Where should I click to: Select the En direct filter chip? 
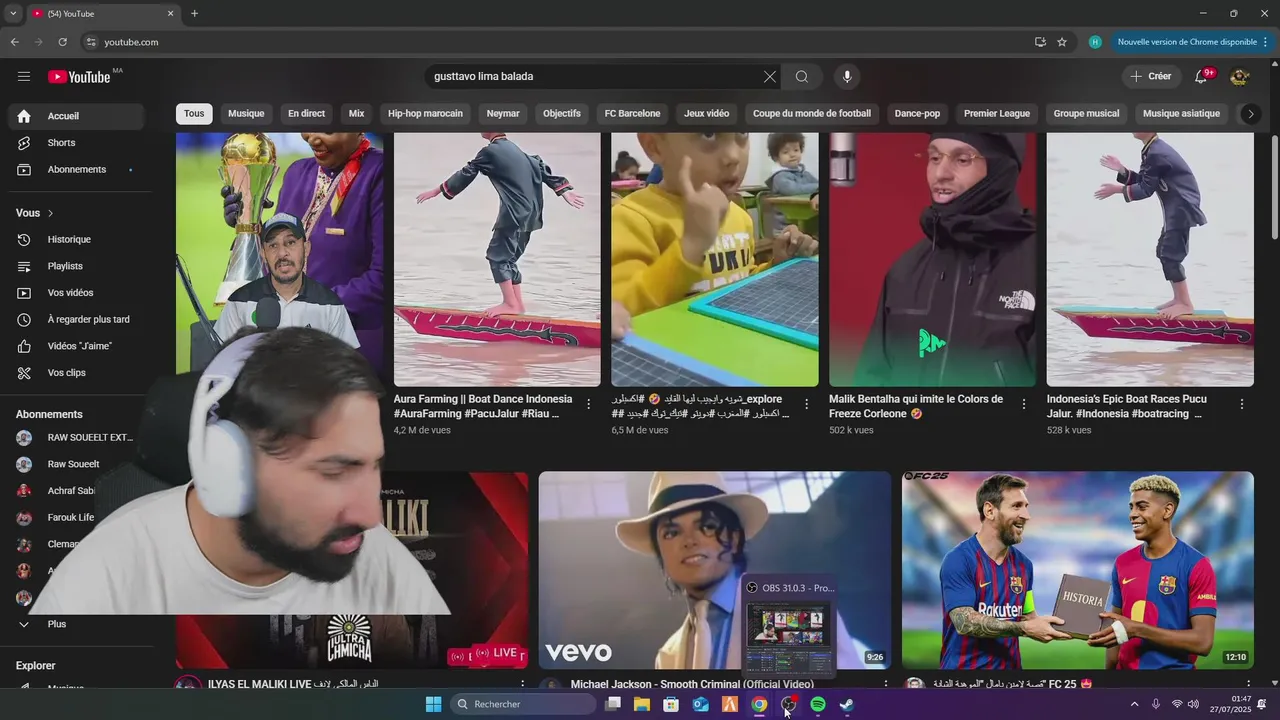coord(306,114)
